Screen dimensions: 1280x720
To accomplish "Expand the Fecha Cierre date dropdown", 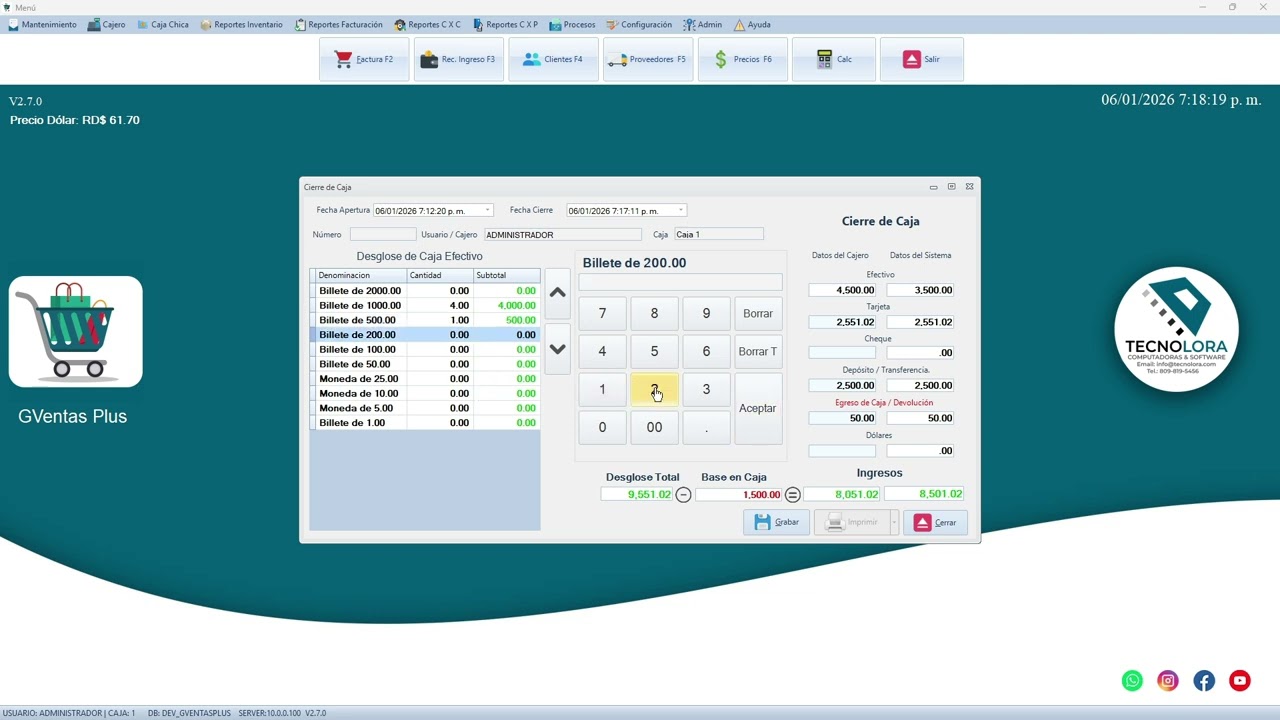I will (680, 211).
